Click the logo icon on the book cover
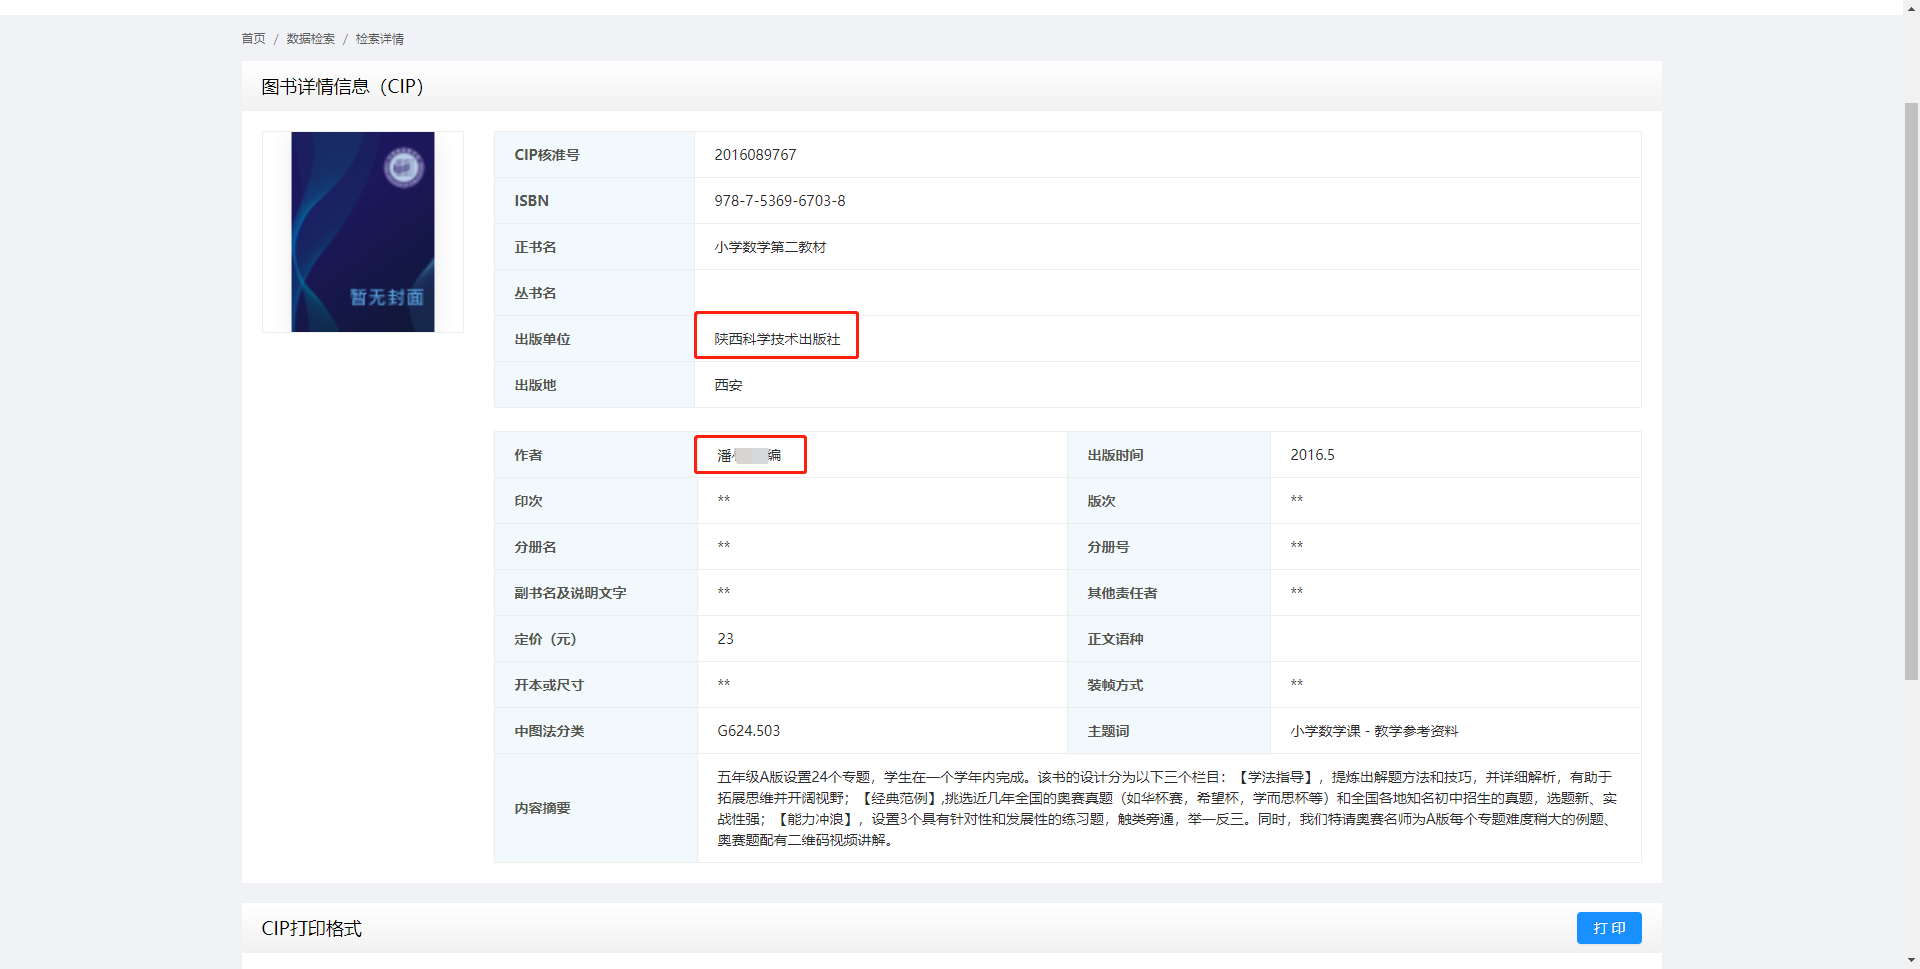Screen dimensions: 1920x969 (403, 168)
